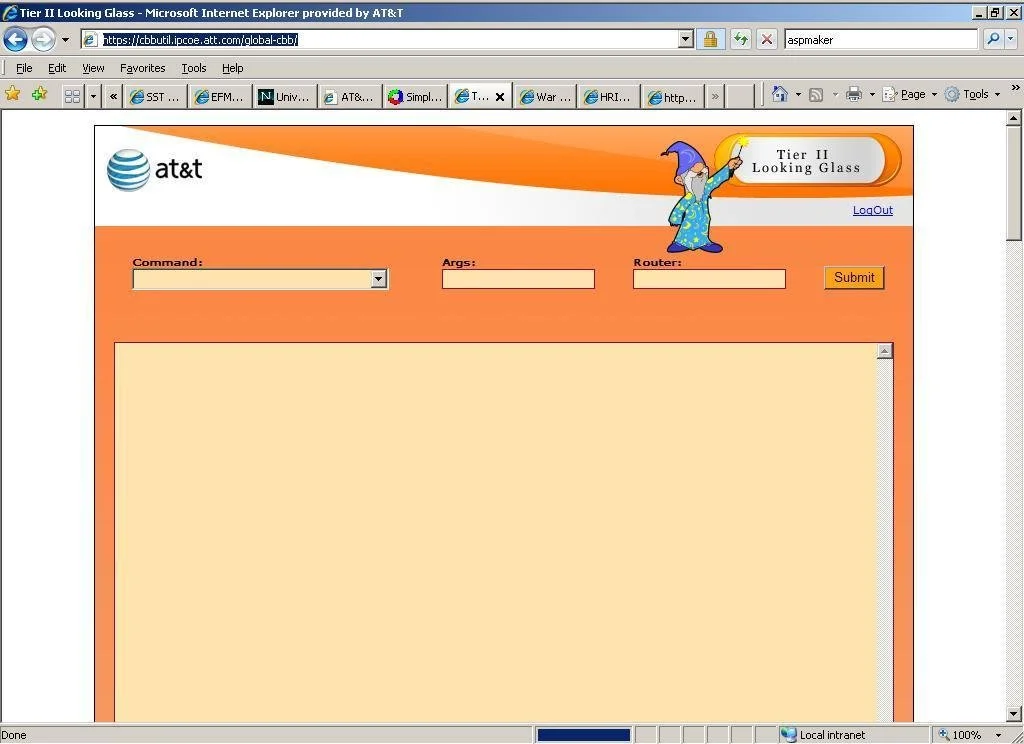This screenshot has width=1024, height=744.
Task: Click the page vertical scrollbar thumb
Action: [1014, 184]
